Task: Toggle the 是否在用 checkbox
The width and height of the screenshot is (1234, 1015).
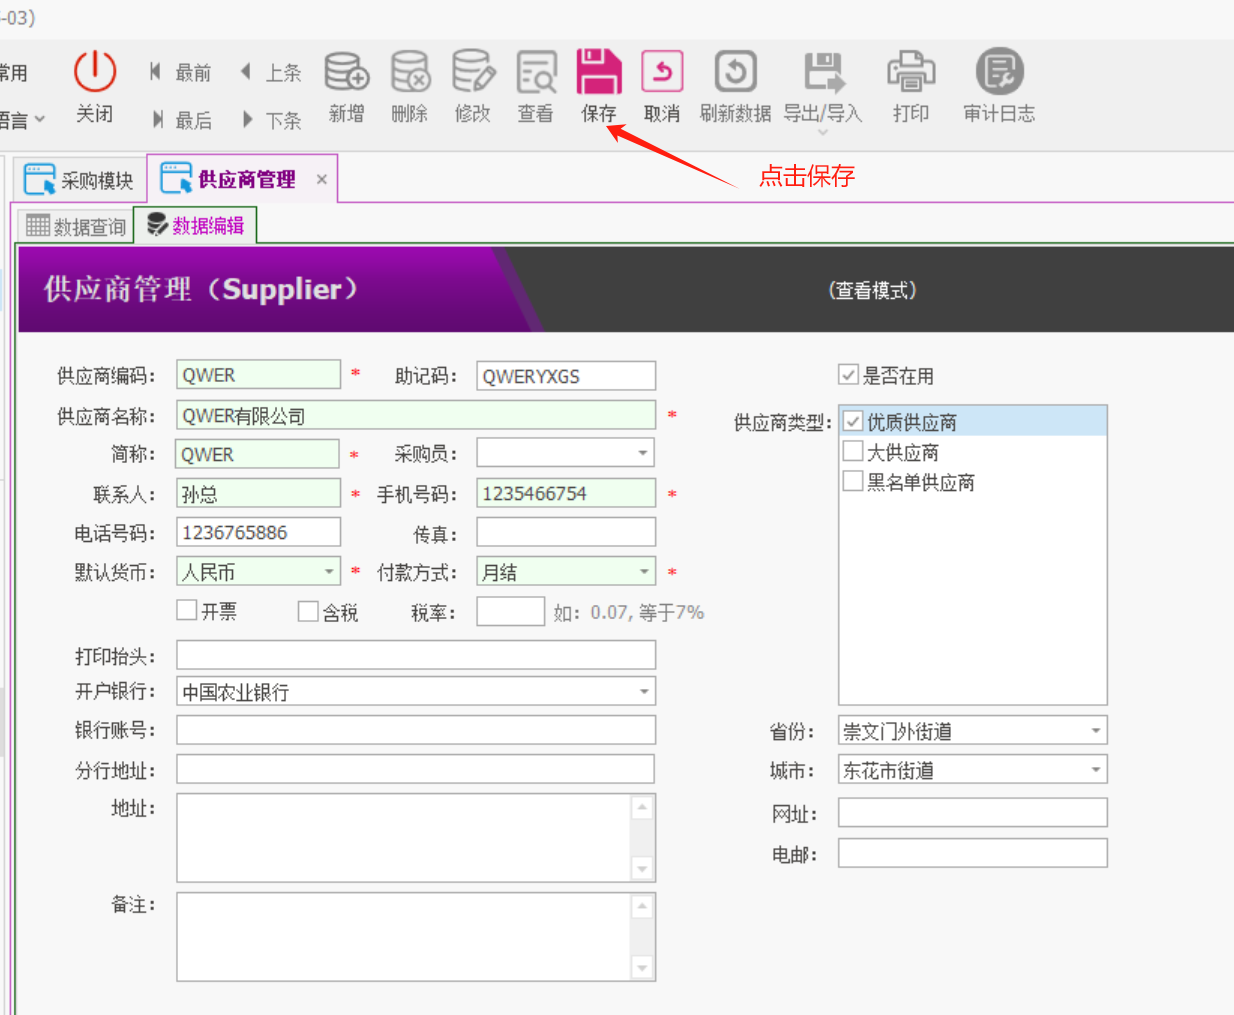Action: click(848, 375)
